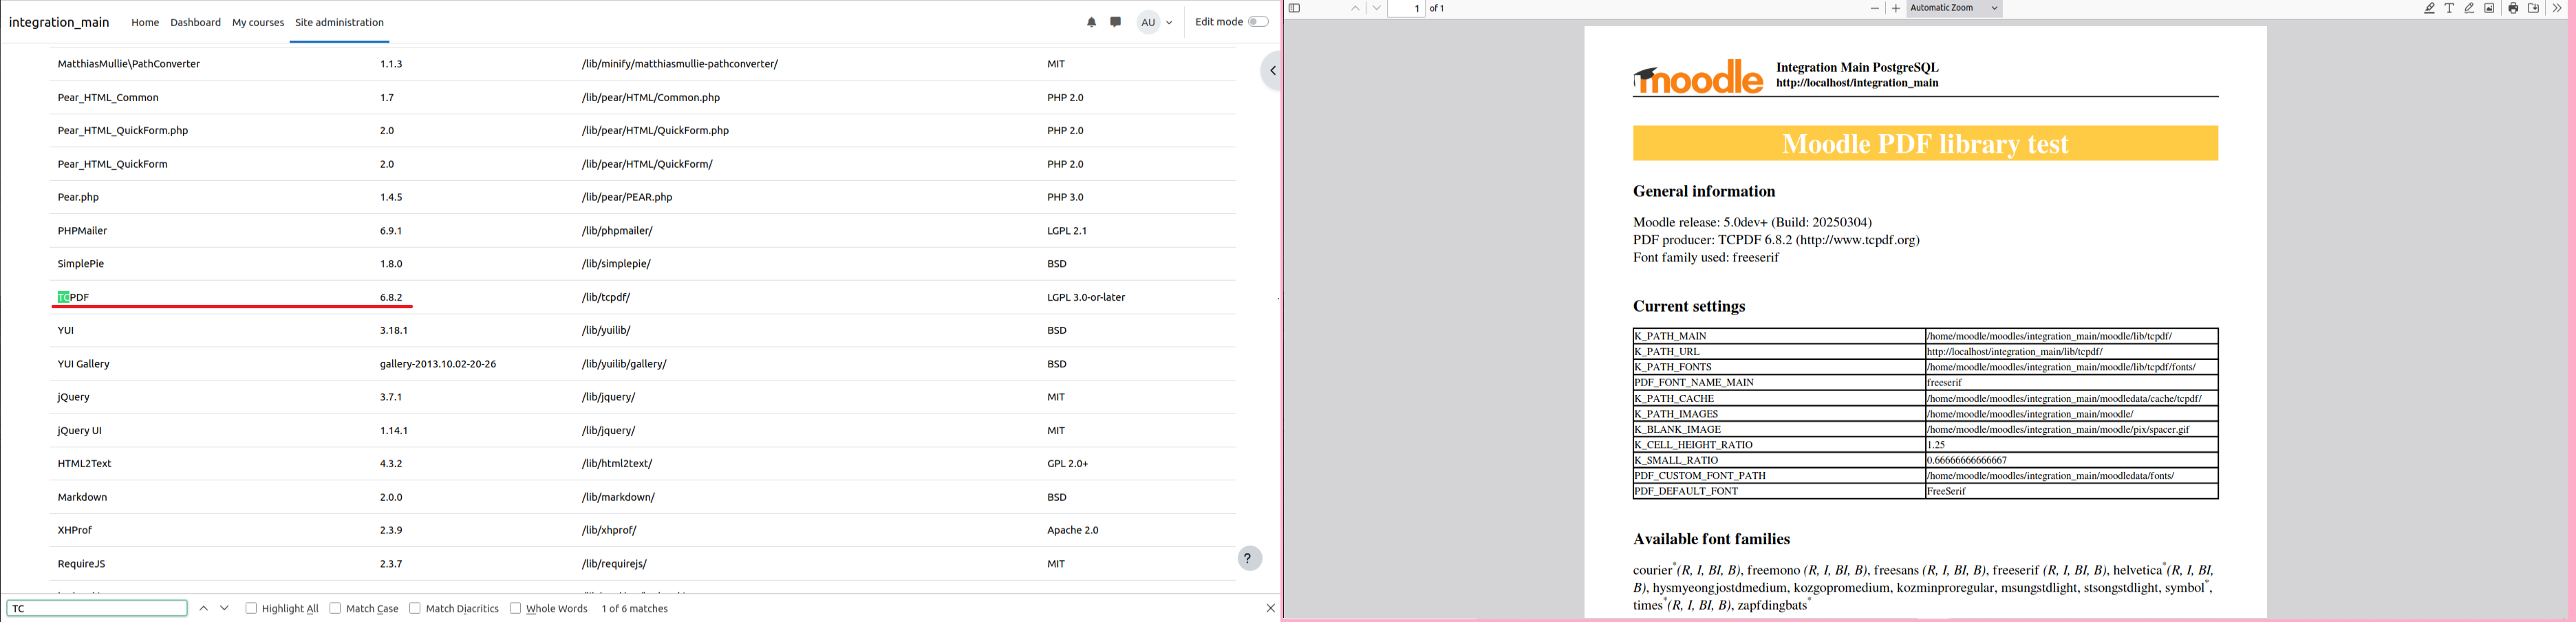This screenshot has height=622, width=2576.
Task: Enable the Match Case checkbox
Action: click(335, 608)
